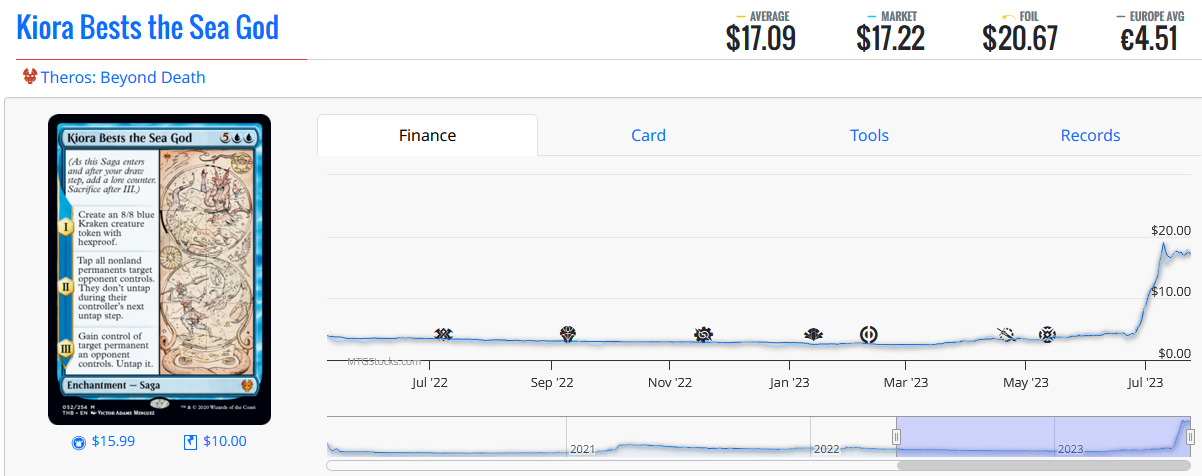The height and width of the screenshot is (476, 1202).
Task: Toggle the Average price series legend
Action: pos(762,16)
